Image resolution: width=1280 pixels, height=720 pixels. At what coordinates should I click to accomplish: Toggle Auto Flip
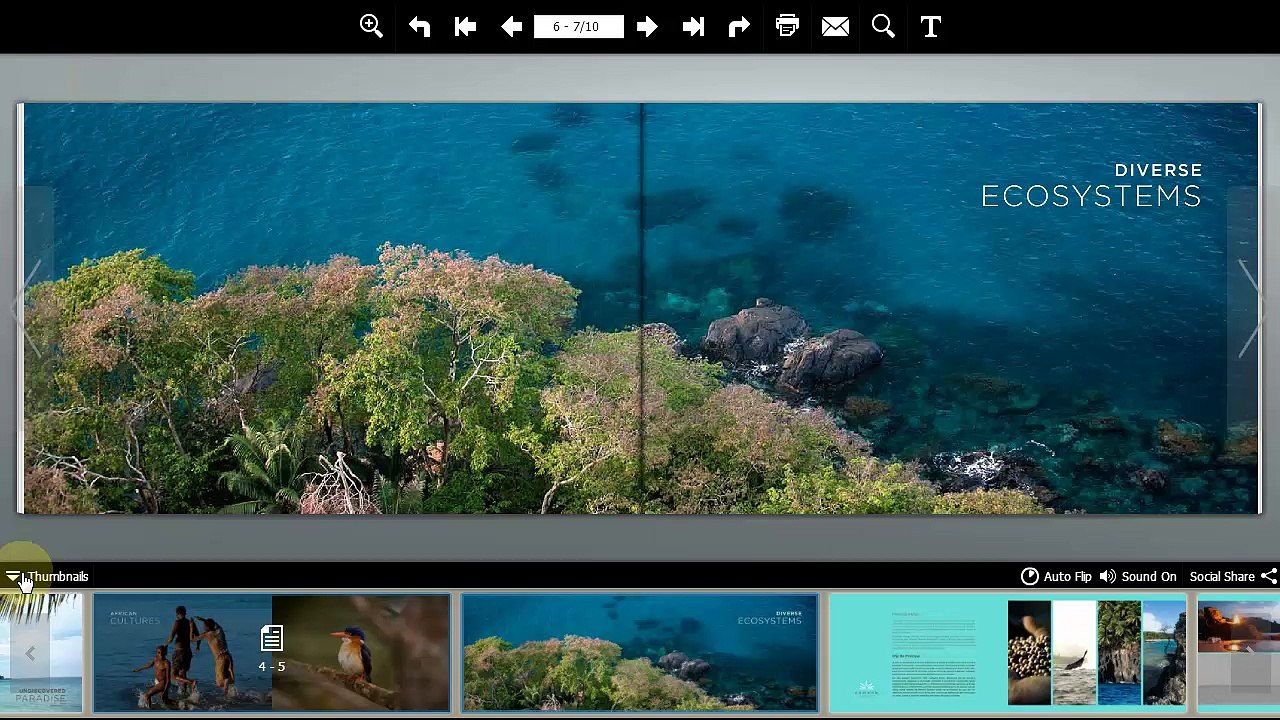(1067, 577)
